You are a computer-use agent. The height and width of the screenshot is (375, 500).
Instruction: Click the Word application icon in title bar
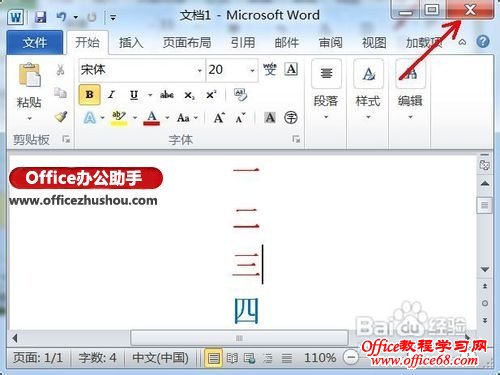[x=16, y=16]
